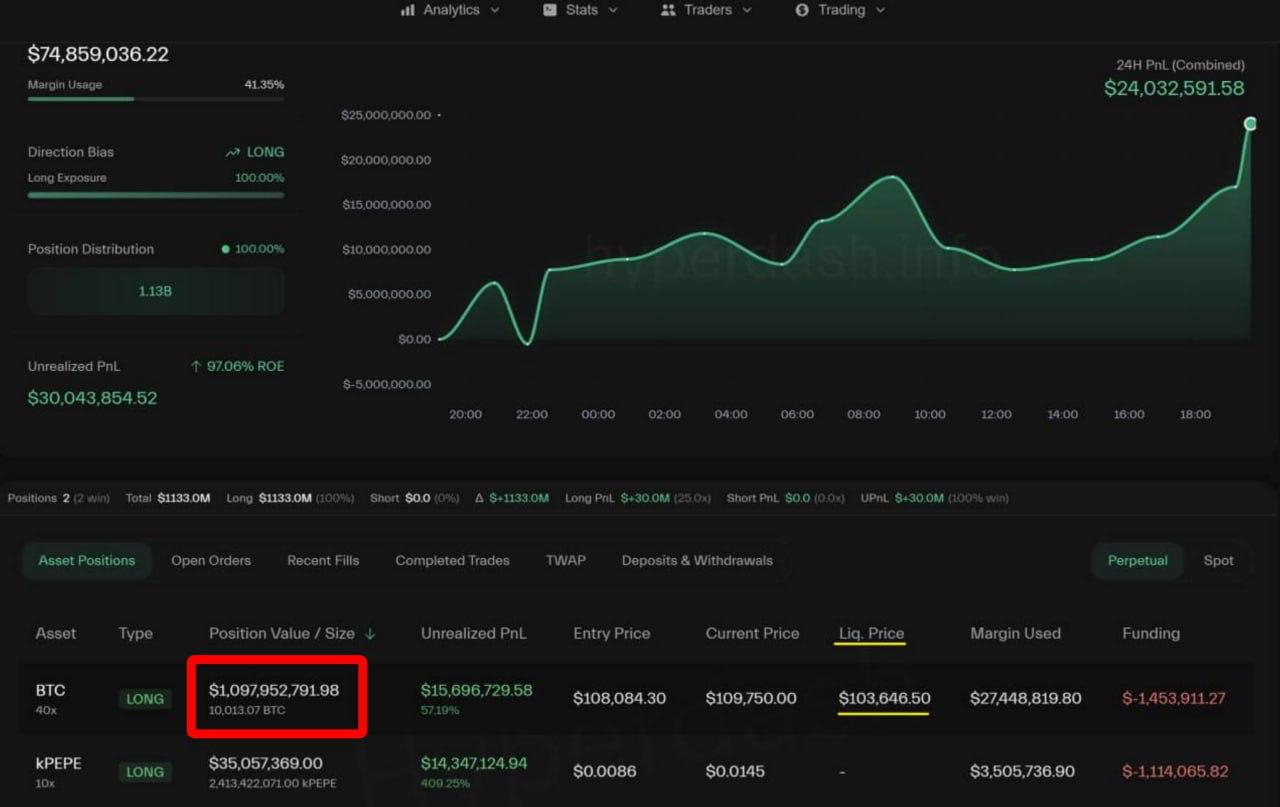Click the BTC row LONG badge

(x=145, y=699)
